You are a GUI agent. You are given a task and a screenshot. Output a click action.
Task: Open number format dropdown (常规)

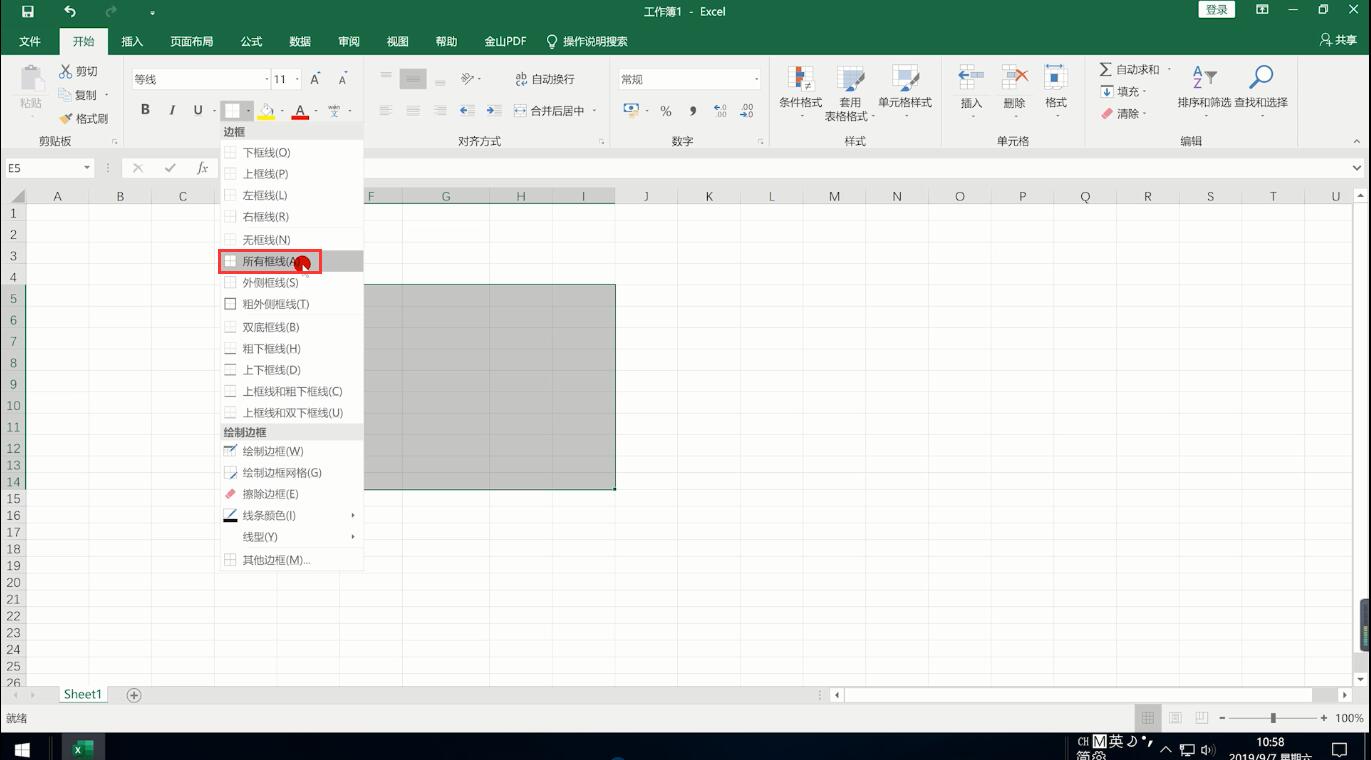click(x=756, y=79)
